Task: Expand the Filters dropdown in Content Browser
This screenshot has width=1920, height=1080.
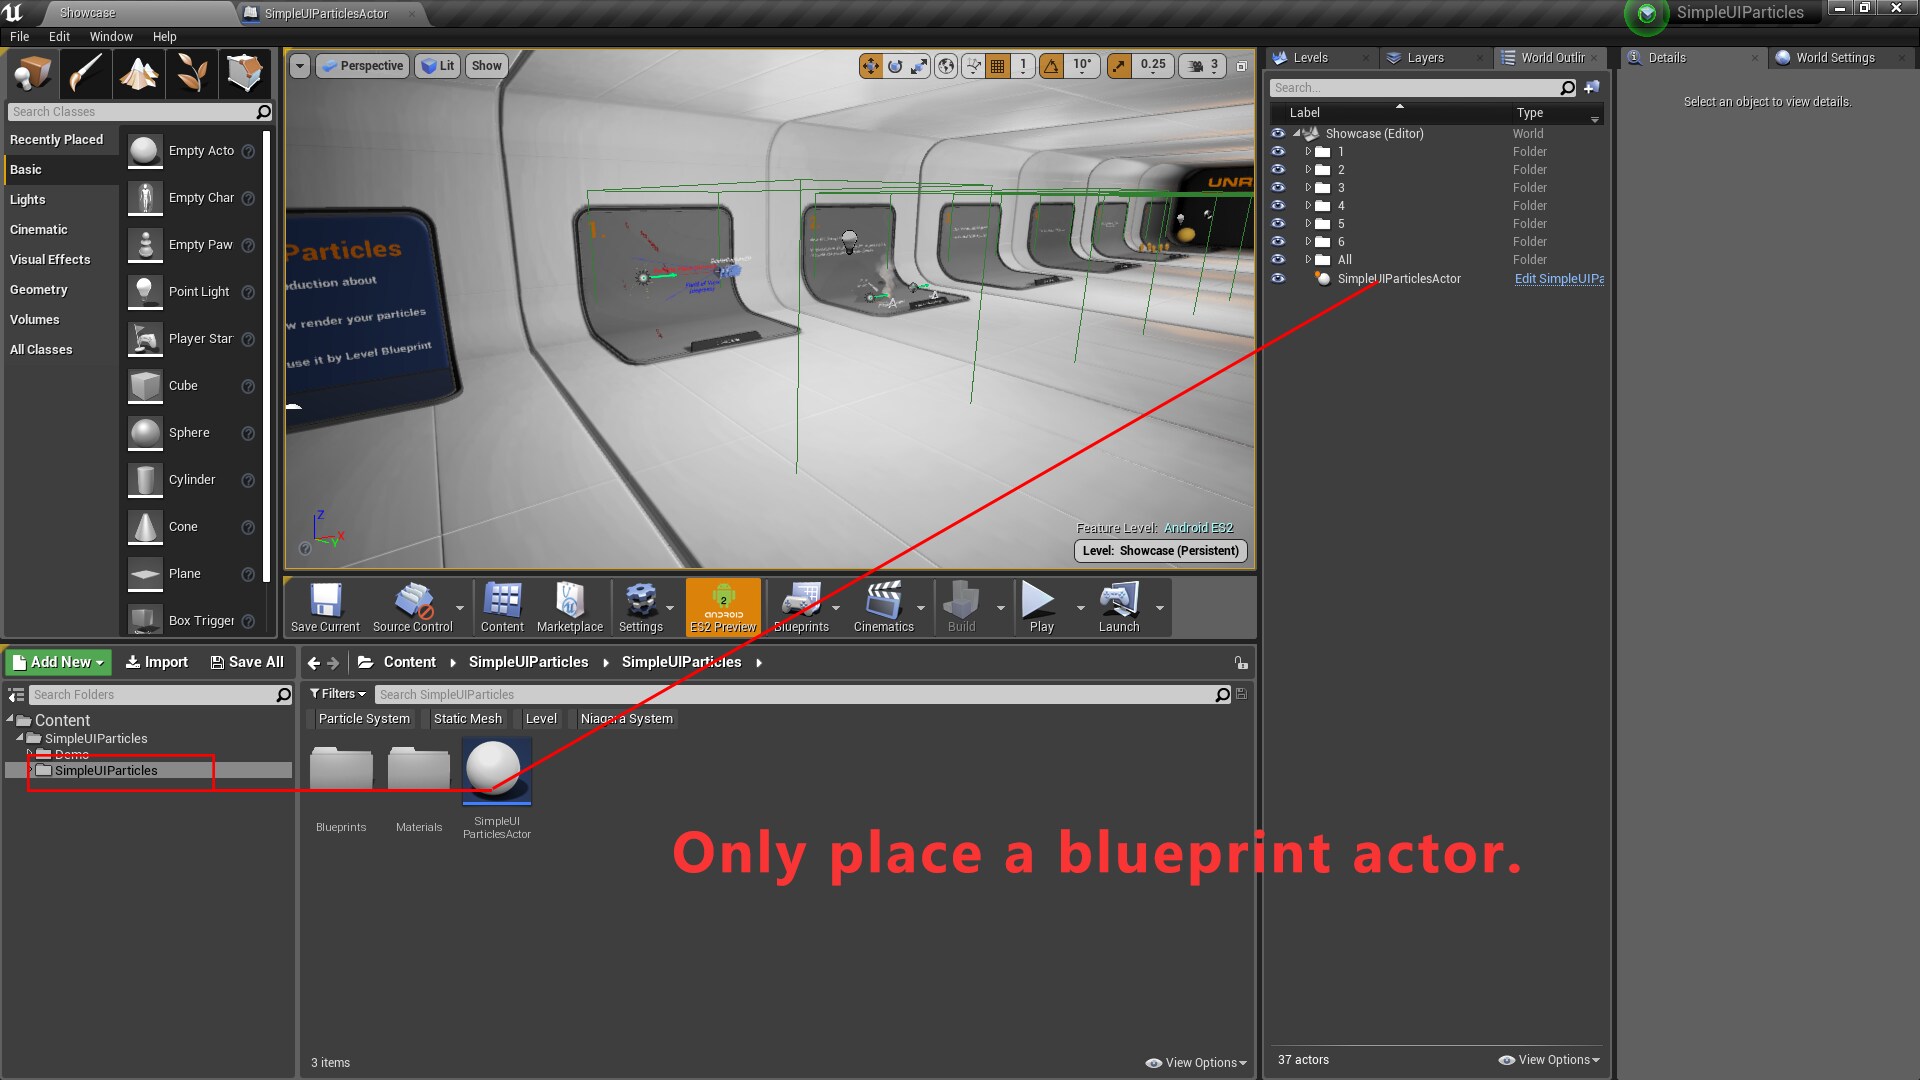Action: pos(338,693)
